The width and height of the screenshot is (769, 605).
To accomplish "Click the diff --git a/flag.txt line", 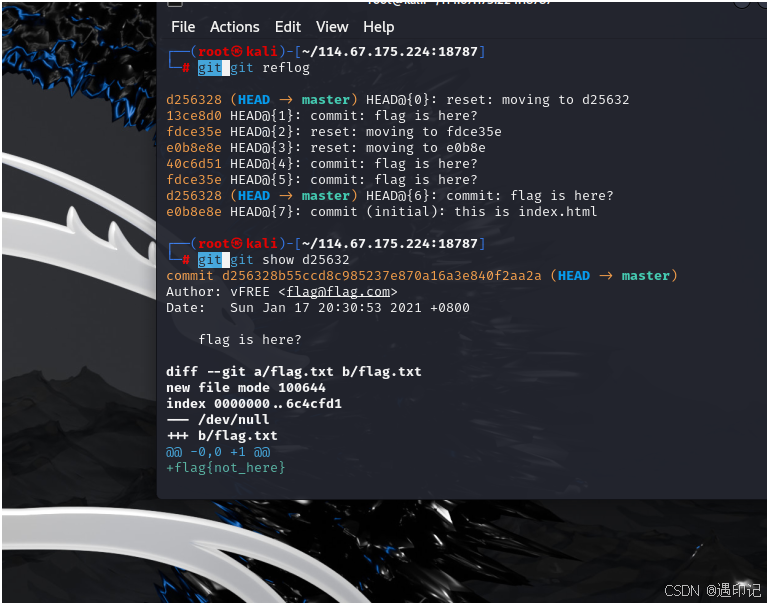I will [294, 372].
